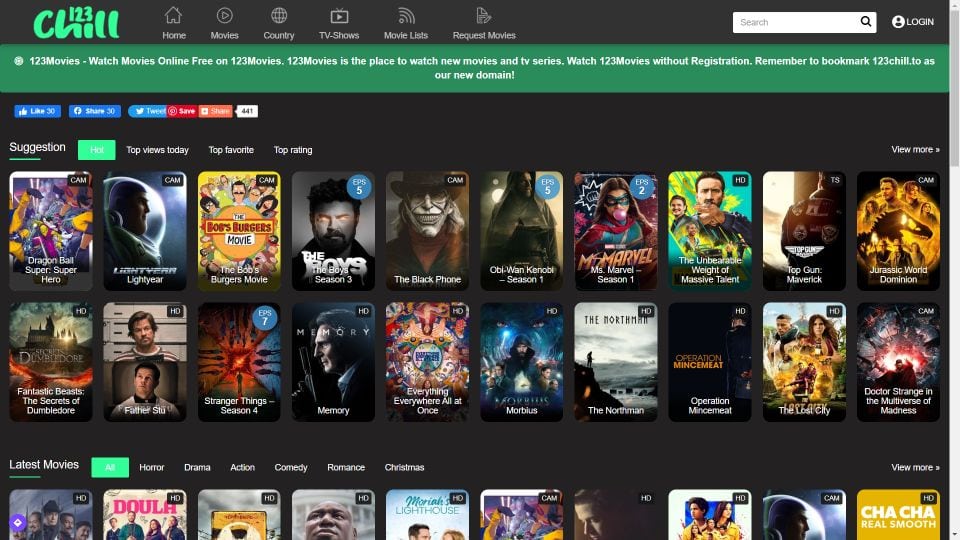Click the 123Chill logo
This screenshot has width=960, height=540.
[x=76, y=22]
